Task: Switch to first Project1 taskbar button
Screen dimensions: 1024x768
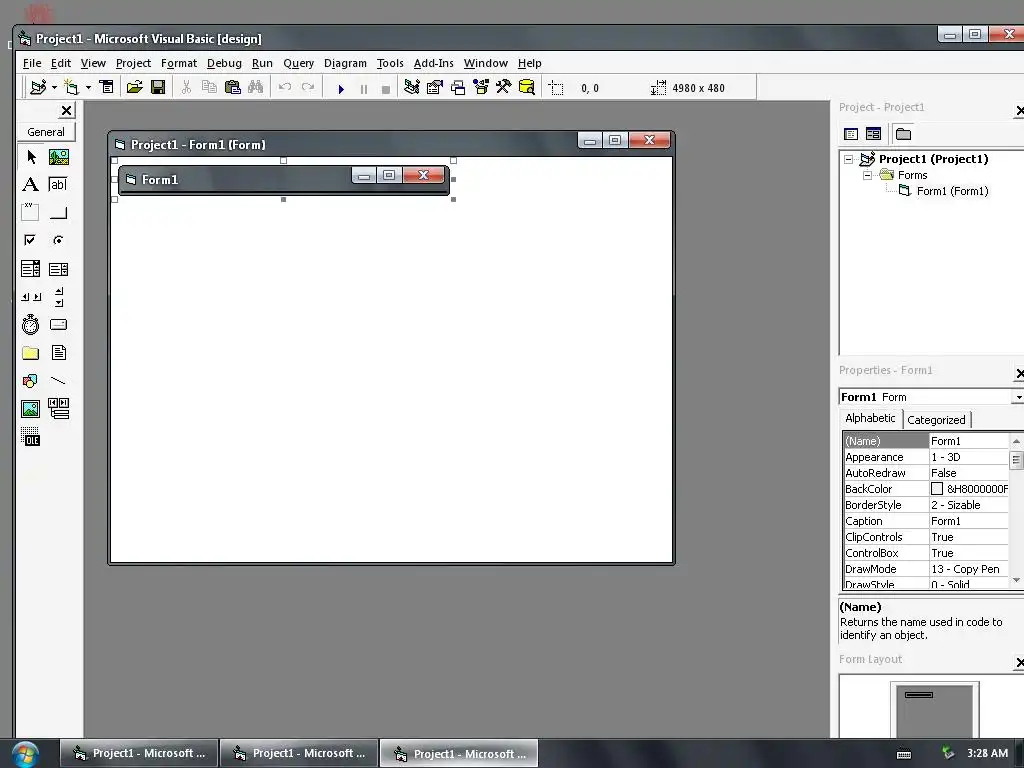Action: (x=139, y=753)
